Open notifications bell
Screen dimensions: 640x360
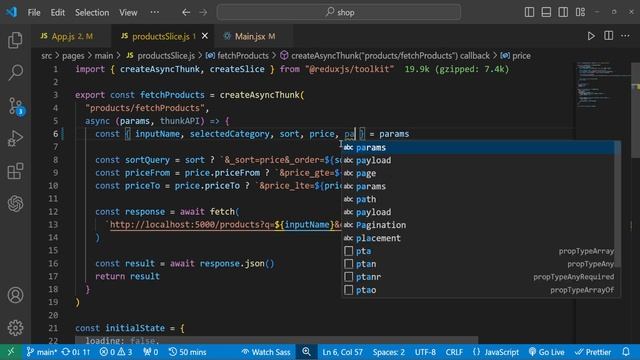(626, 352)
